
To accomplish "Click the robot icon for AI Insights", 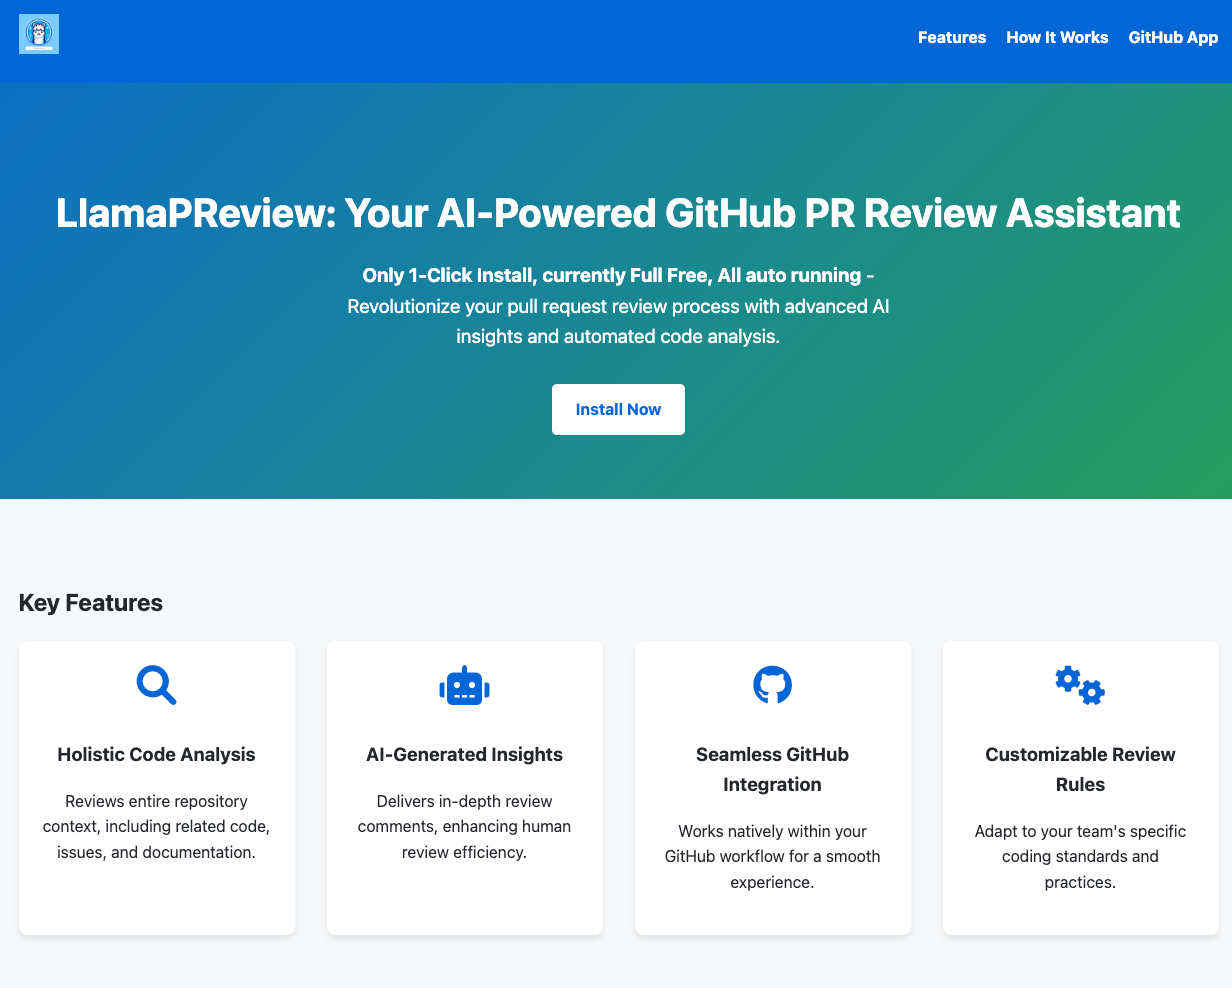I will tap(465, 686).
